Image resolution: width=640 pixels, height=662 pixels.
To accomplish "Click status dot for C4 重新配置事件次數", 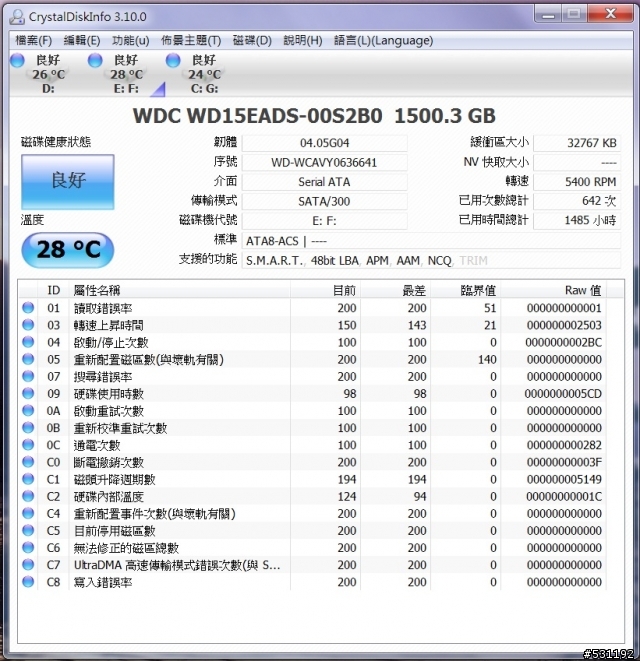I will 28,513.
